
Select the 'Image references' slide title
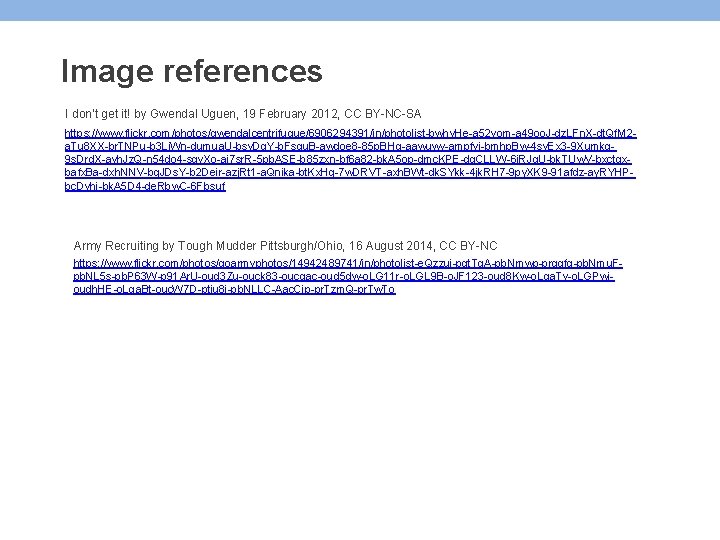192,71
